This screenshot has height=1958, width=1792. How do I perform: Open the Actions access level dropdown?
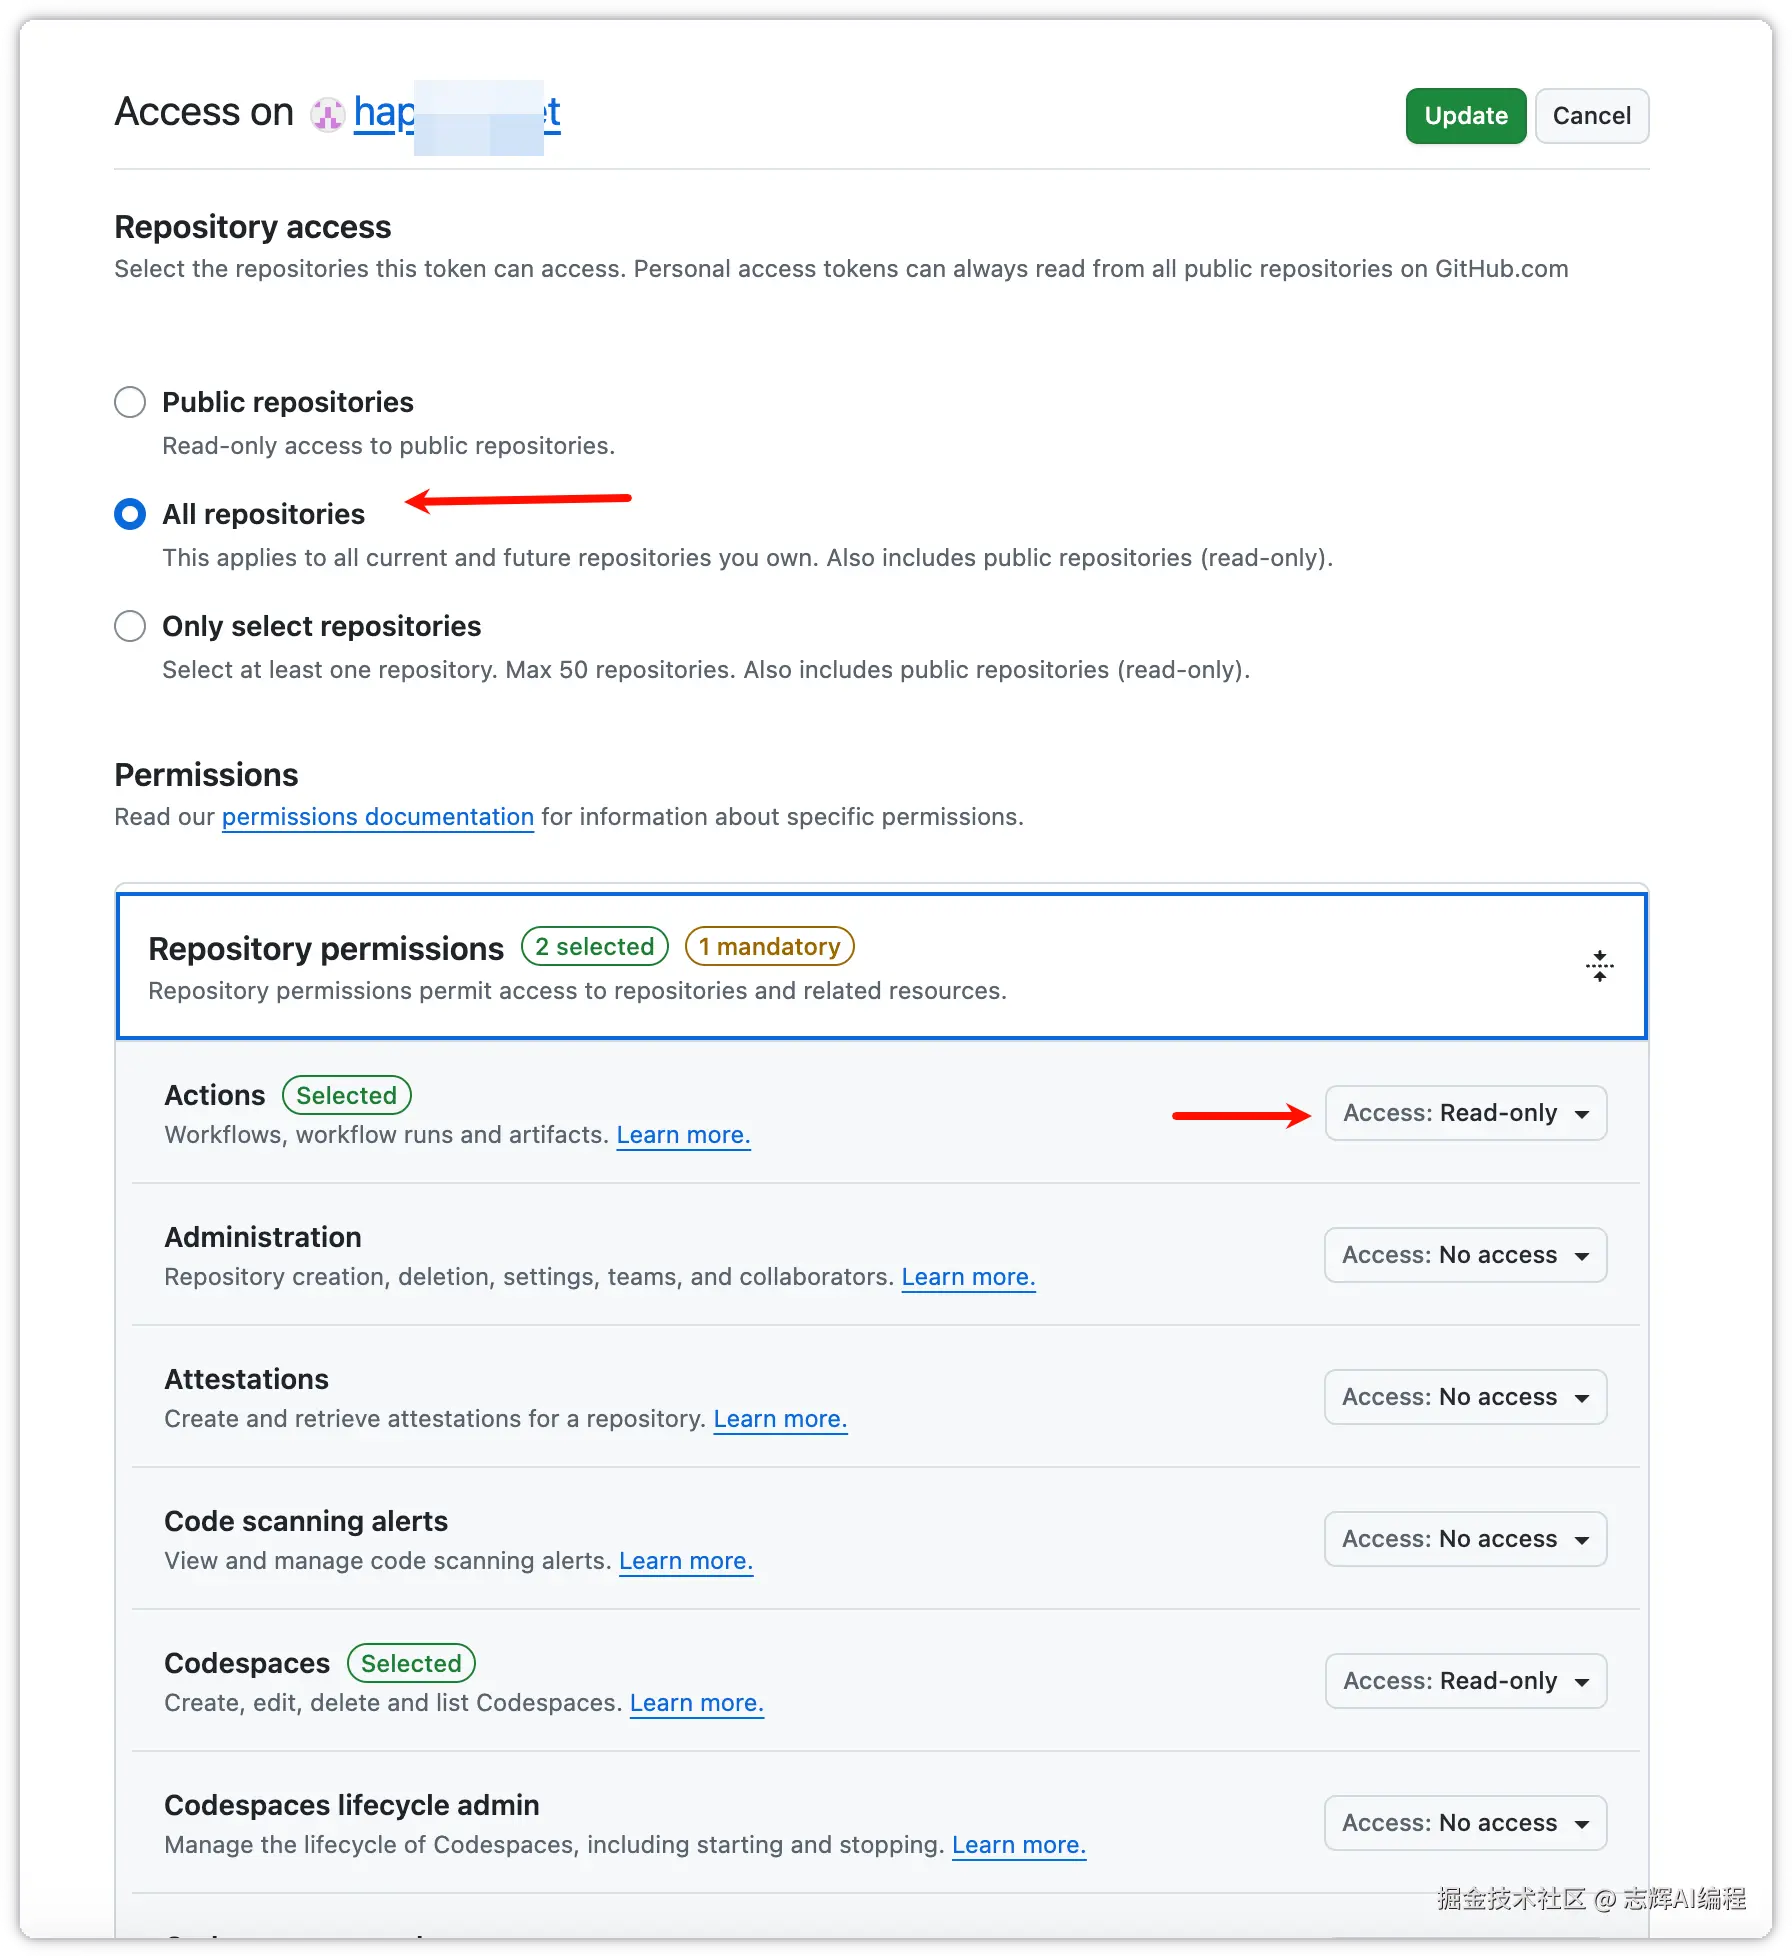click(x=1465, y=1113)
